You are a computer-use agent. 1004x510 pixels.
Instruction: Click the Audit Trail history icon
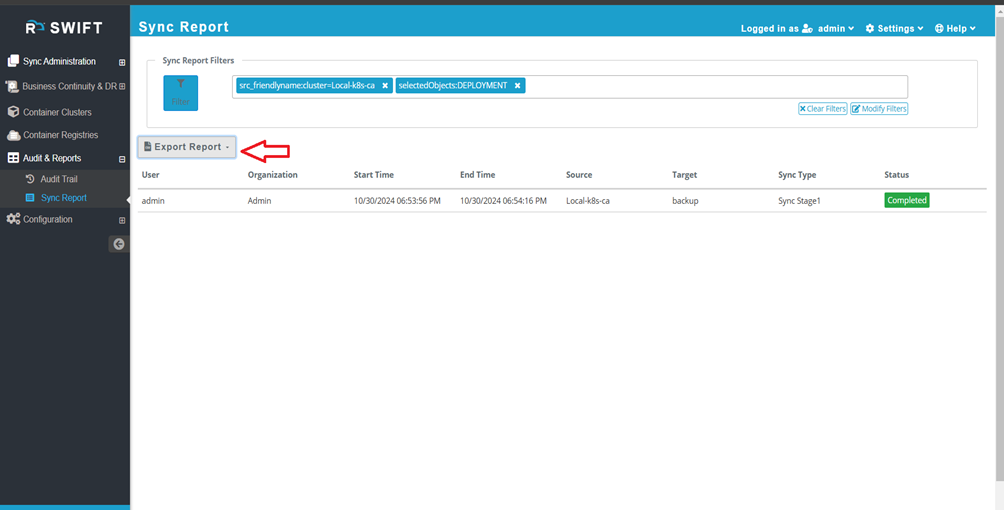point(29,179)
